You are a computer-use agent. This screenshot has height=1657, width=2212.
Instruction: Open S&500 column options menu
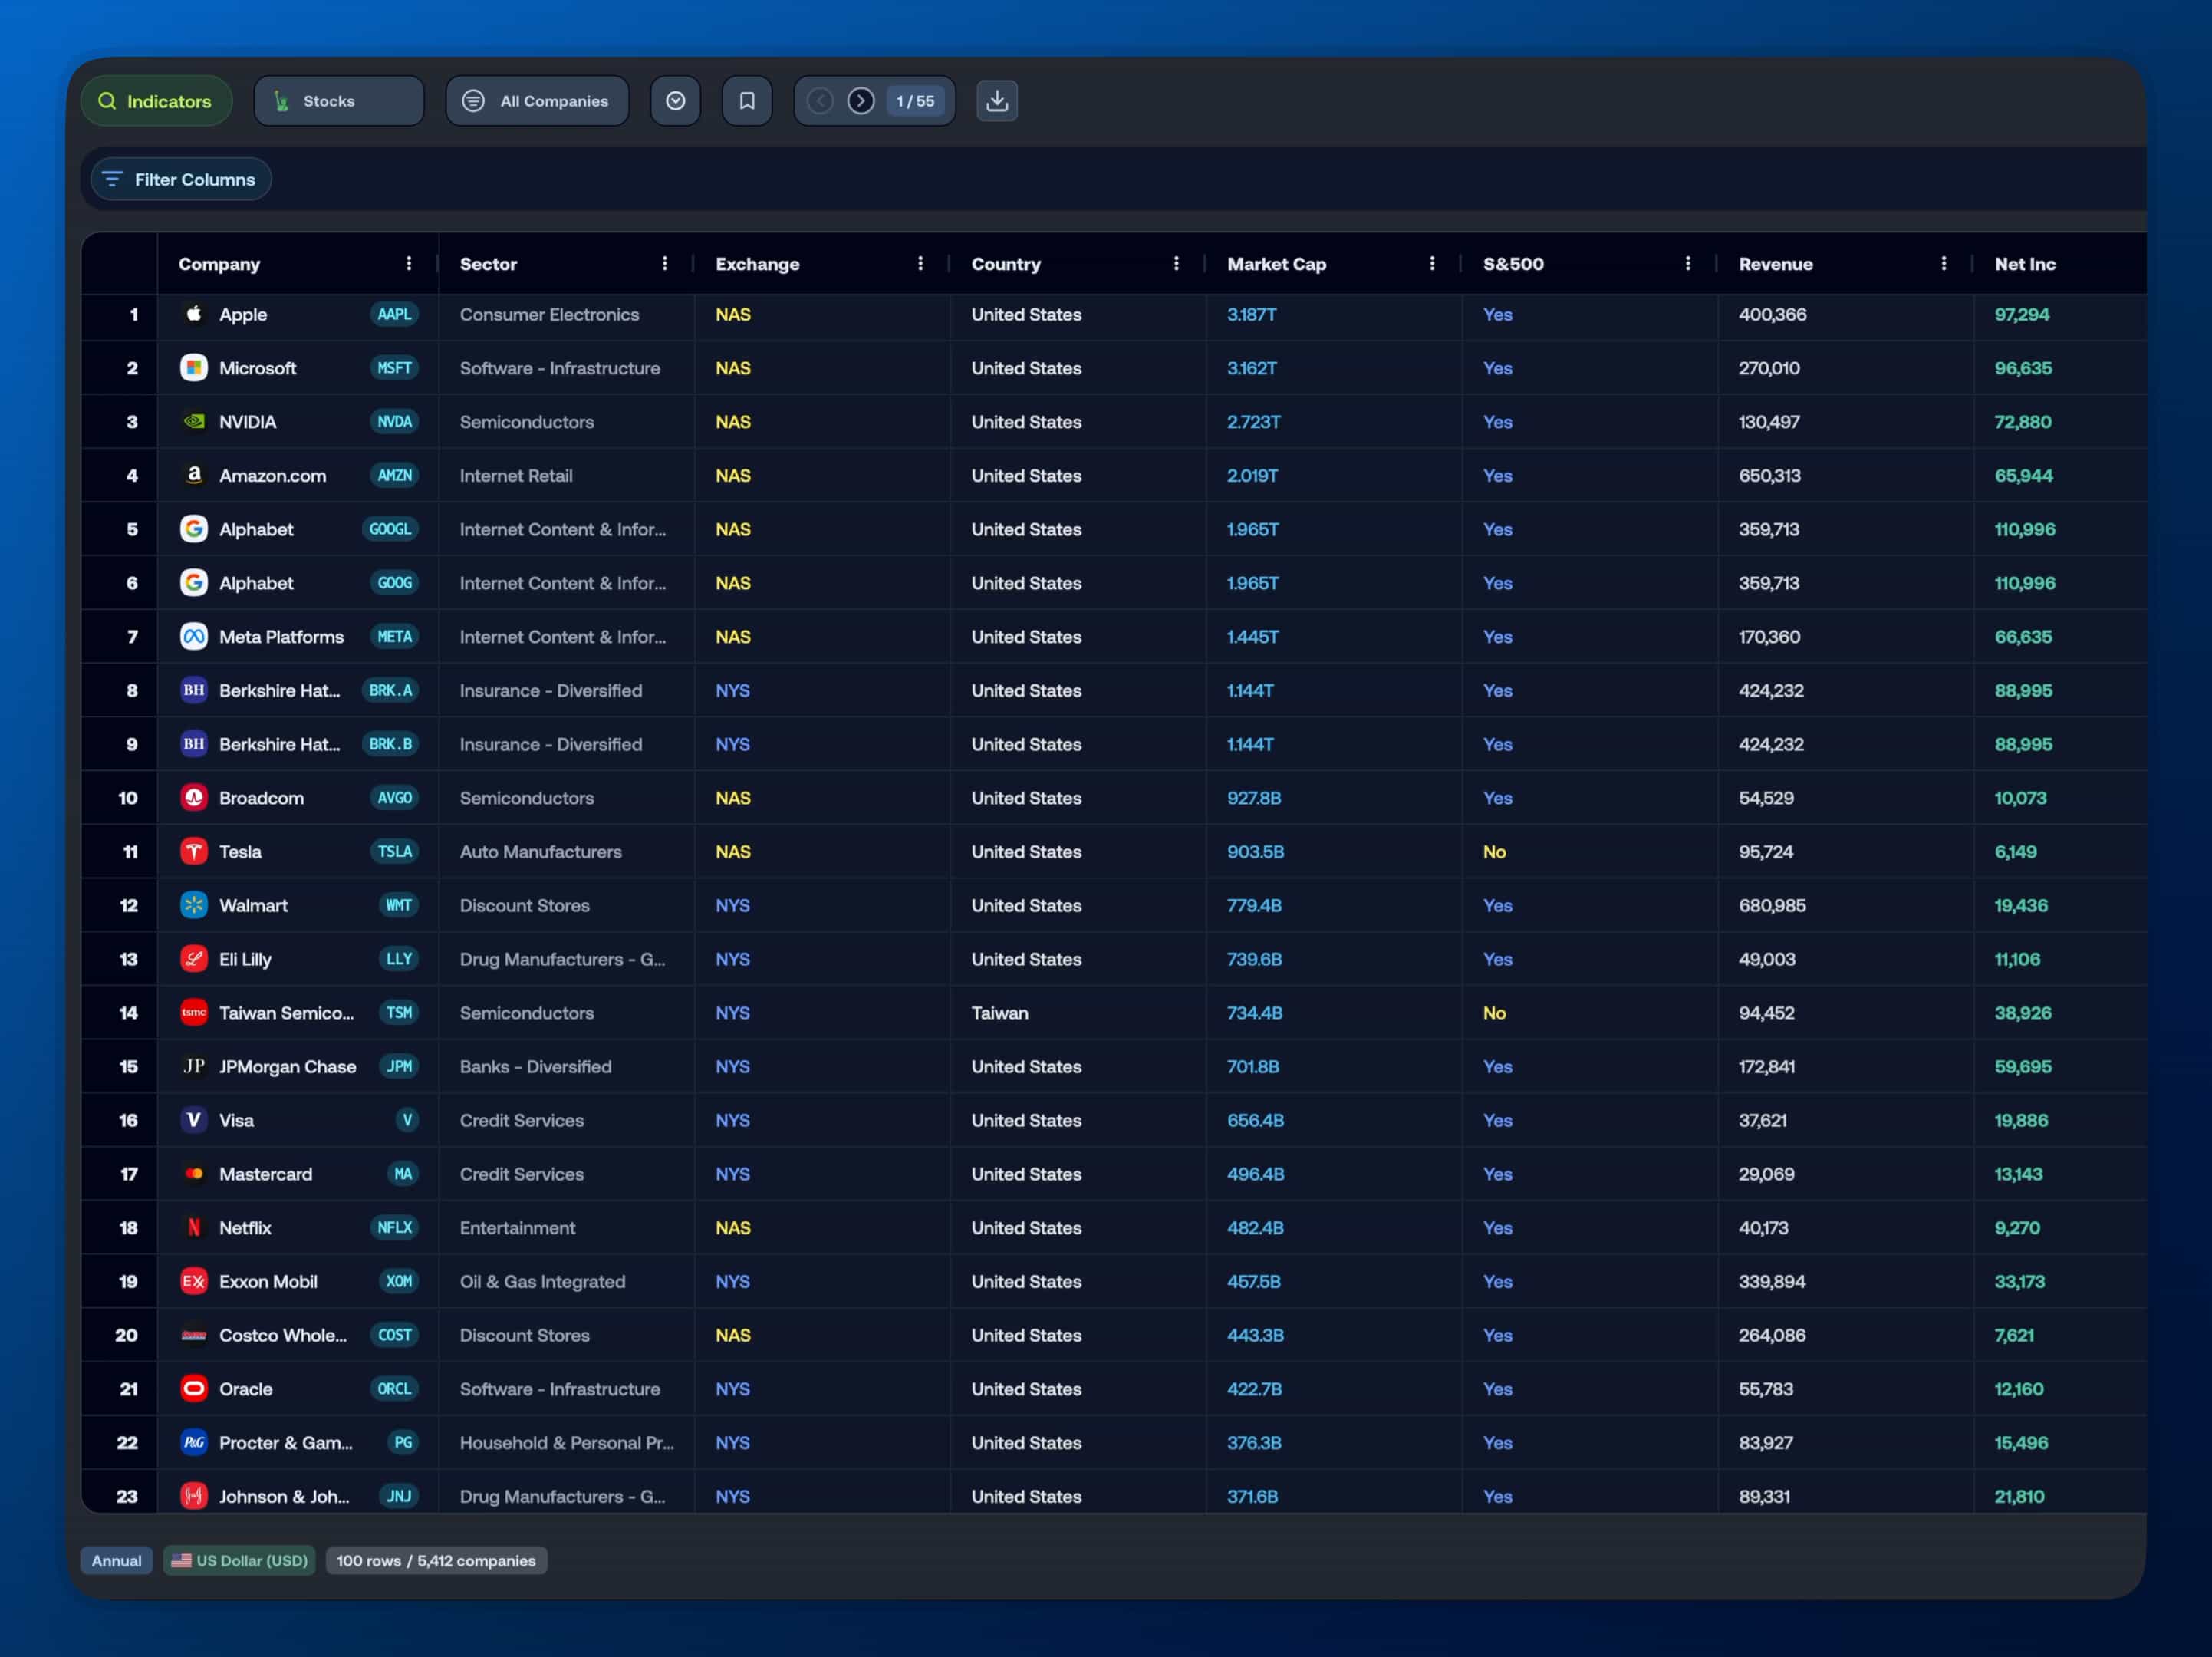click(x=1688, y=263)
